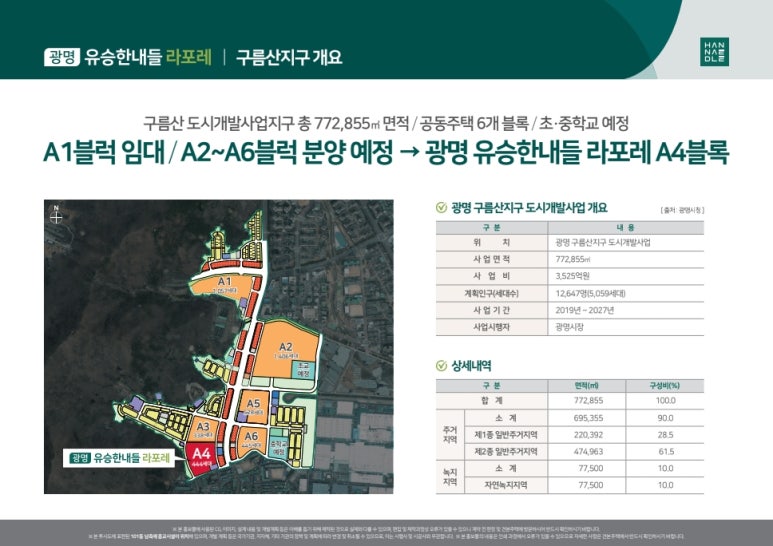The image size is (773, 546).
Task: Click the headline A1블럭 임대 text
Action: tap(105, 152)
